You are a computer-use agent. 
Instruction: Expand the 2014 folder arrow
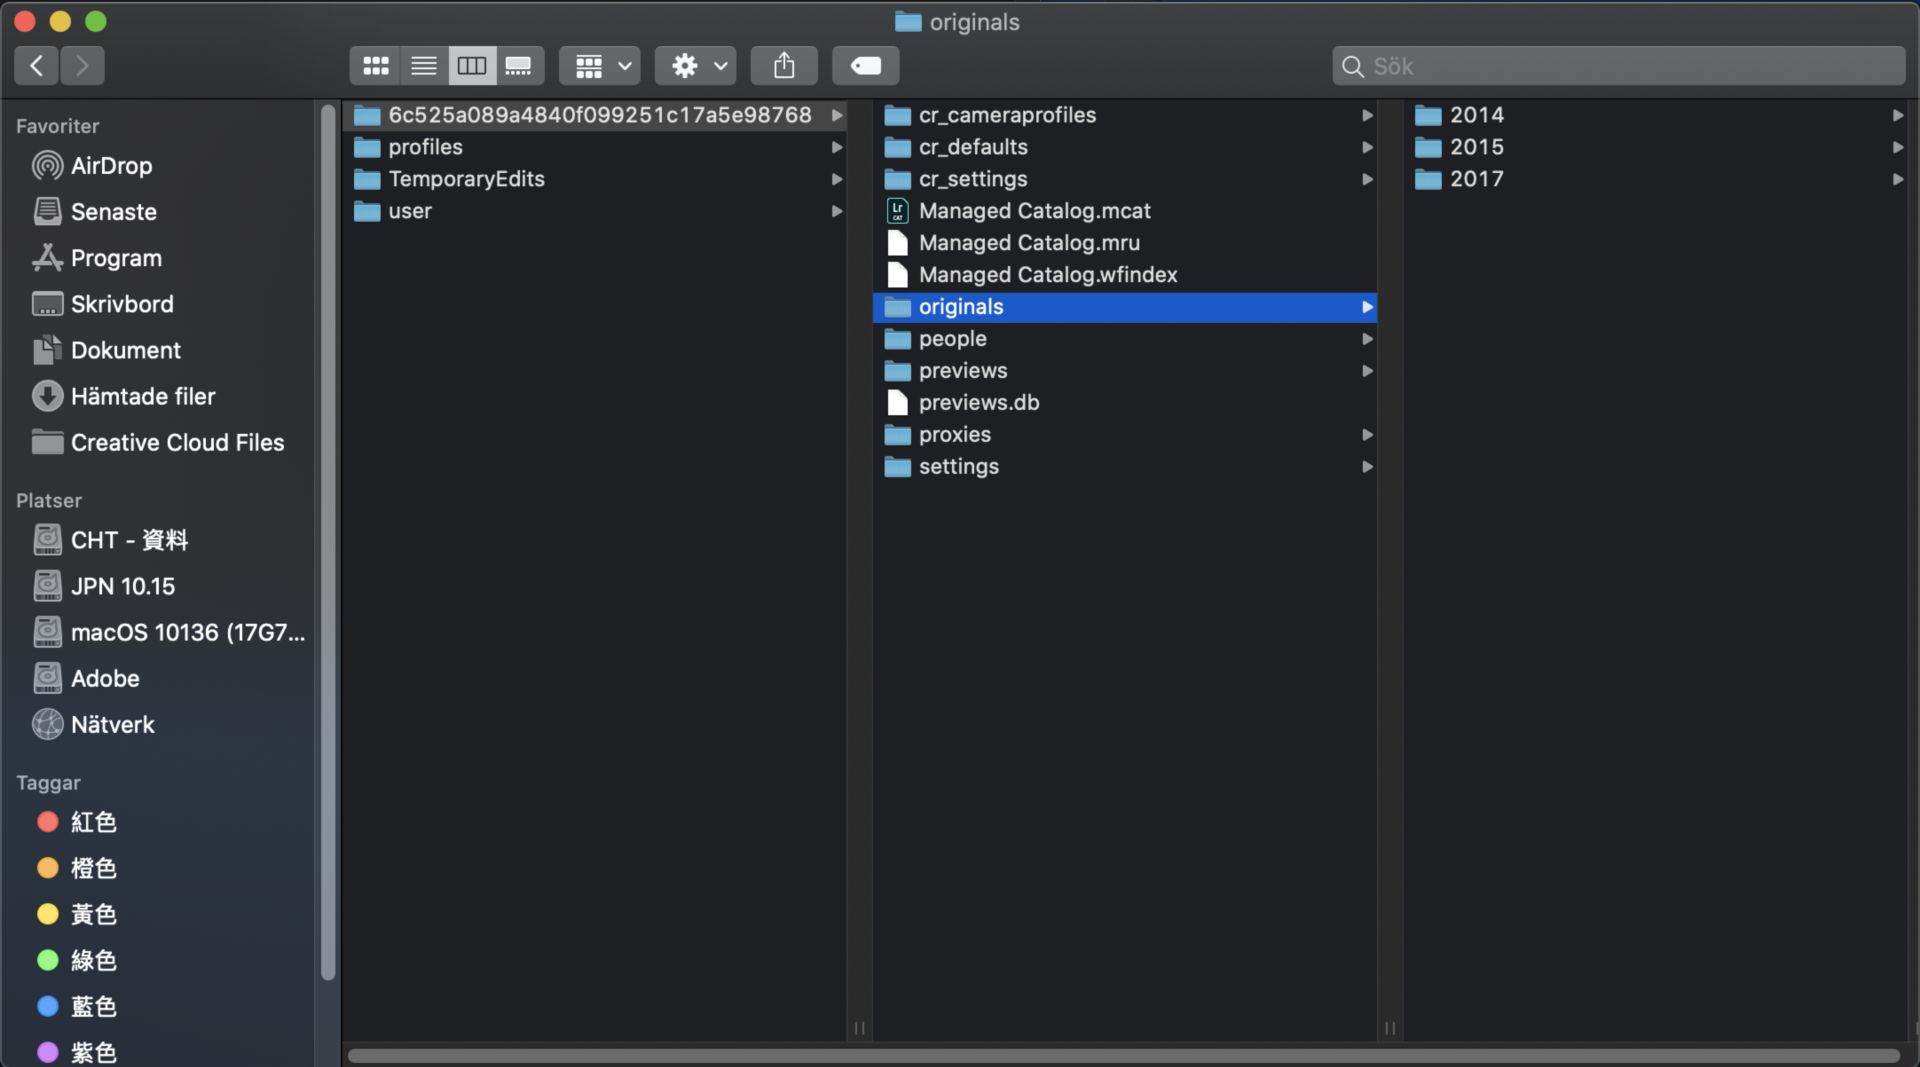1897,115
